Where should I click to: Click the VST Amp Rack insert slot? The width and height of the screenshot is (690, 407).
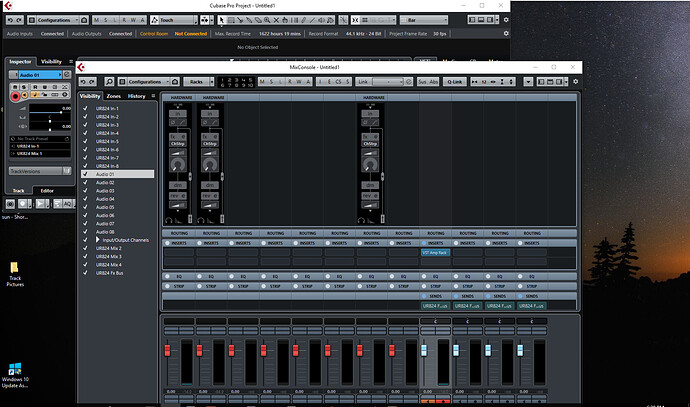435,253
